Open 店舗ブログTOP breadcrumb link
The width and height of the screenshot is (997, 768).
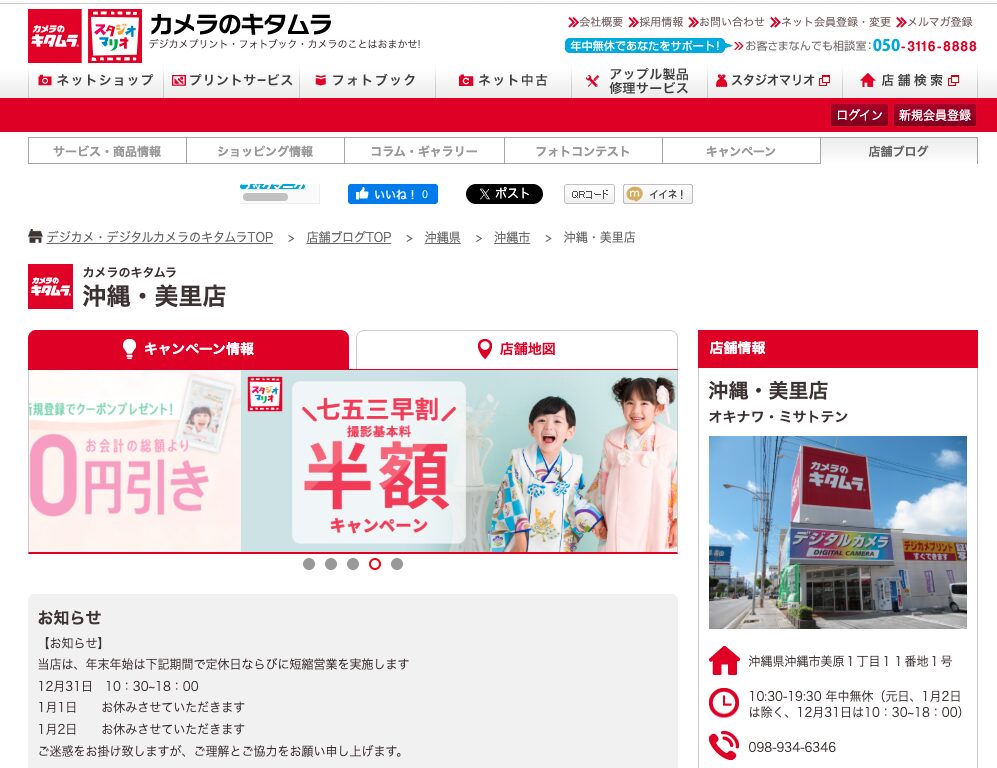[348, 237]
